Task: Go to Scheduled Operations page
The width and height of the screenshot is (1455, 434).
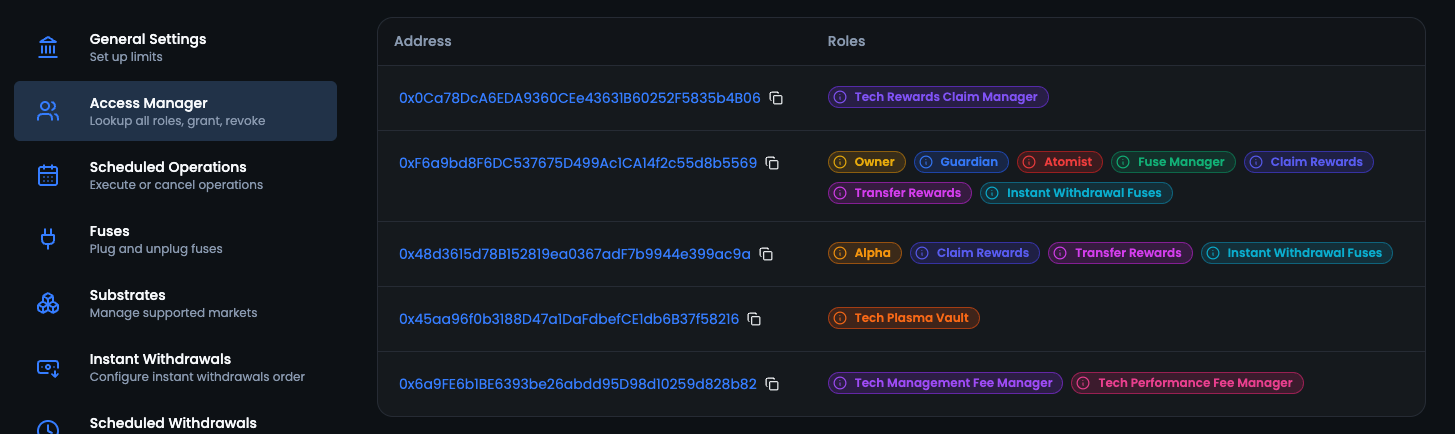Action: point(168,175)
